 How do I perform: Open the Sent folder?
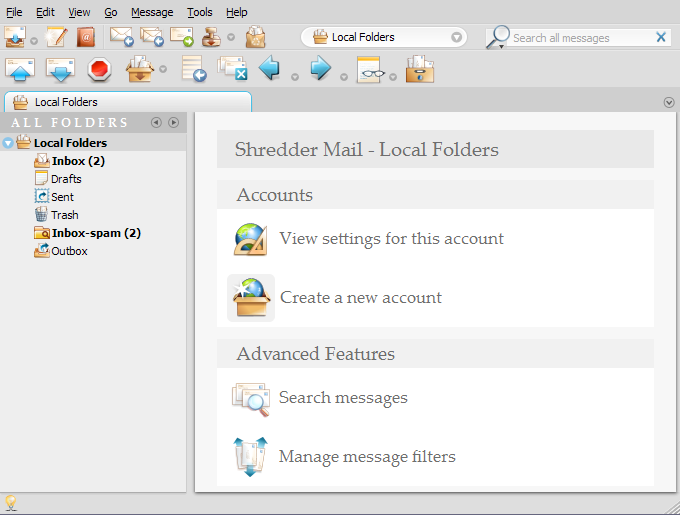pyautogui.click(x=62, y=197)
